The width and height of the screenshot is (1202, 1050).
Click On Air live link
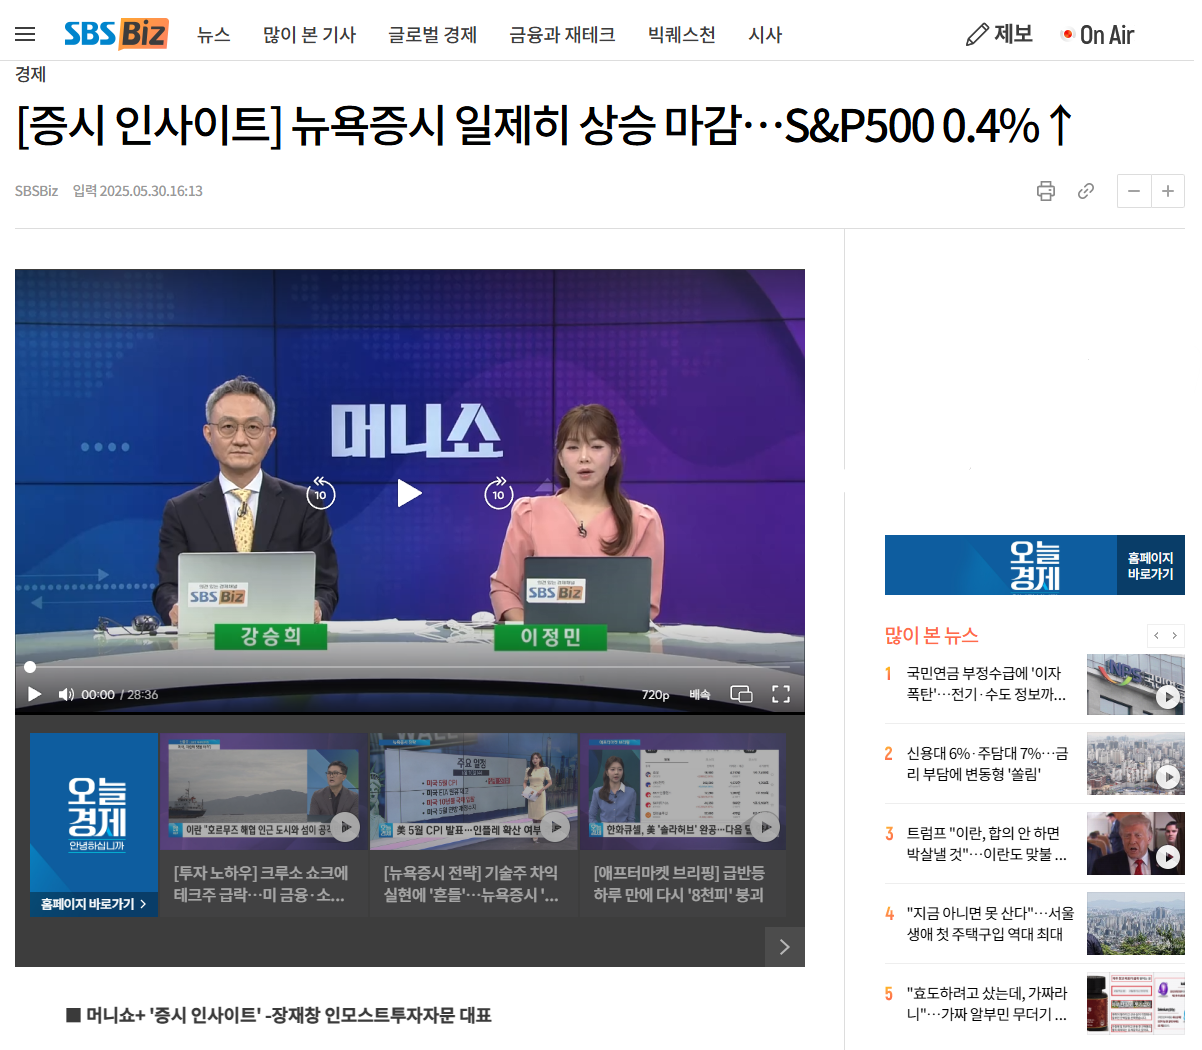click(1097, 35)
